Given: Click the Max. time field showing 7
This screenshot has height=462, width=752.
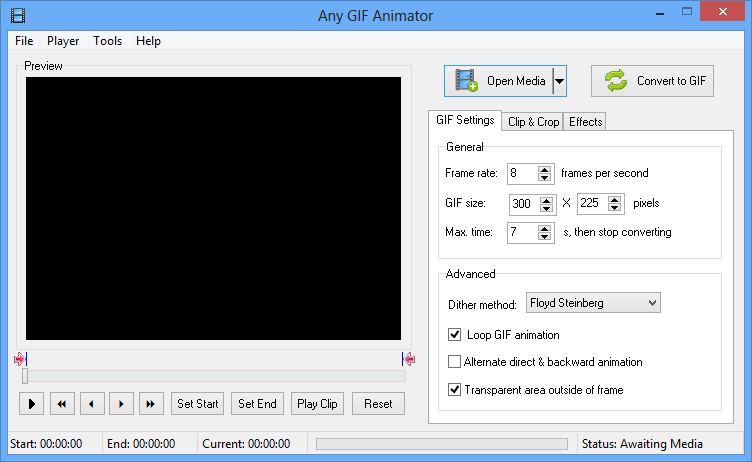Looking at the screenshot, I should coord(523,233).
